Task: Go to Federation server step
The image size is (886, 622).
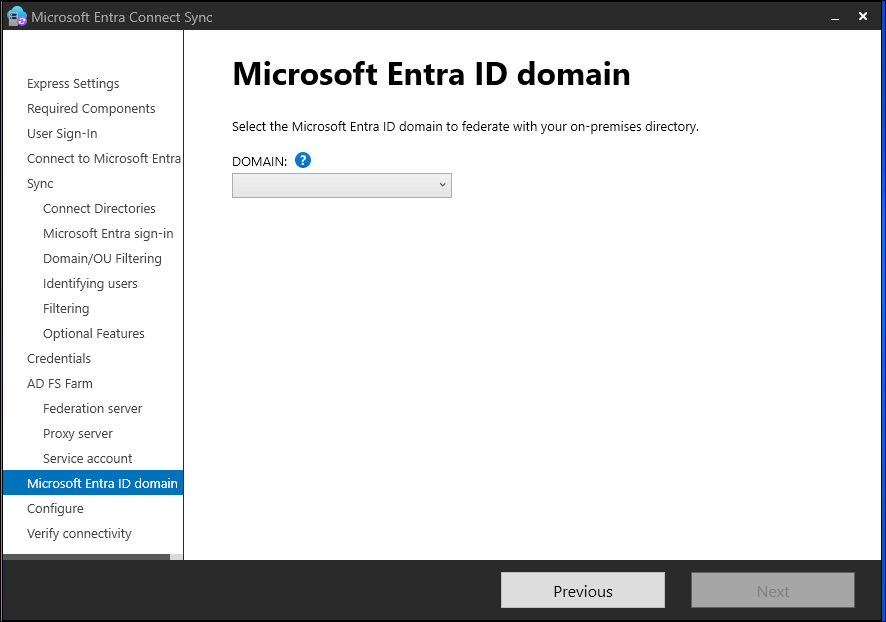Action: click(x=93, y=409)
